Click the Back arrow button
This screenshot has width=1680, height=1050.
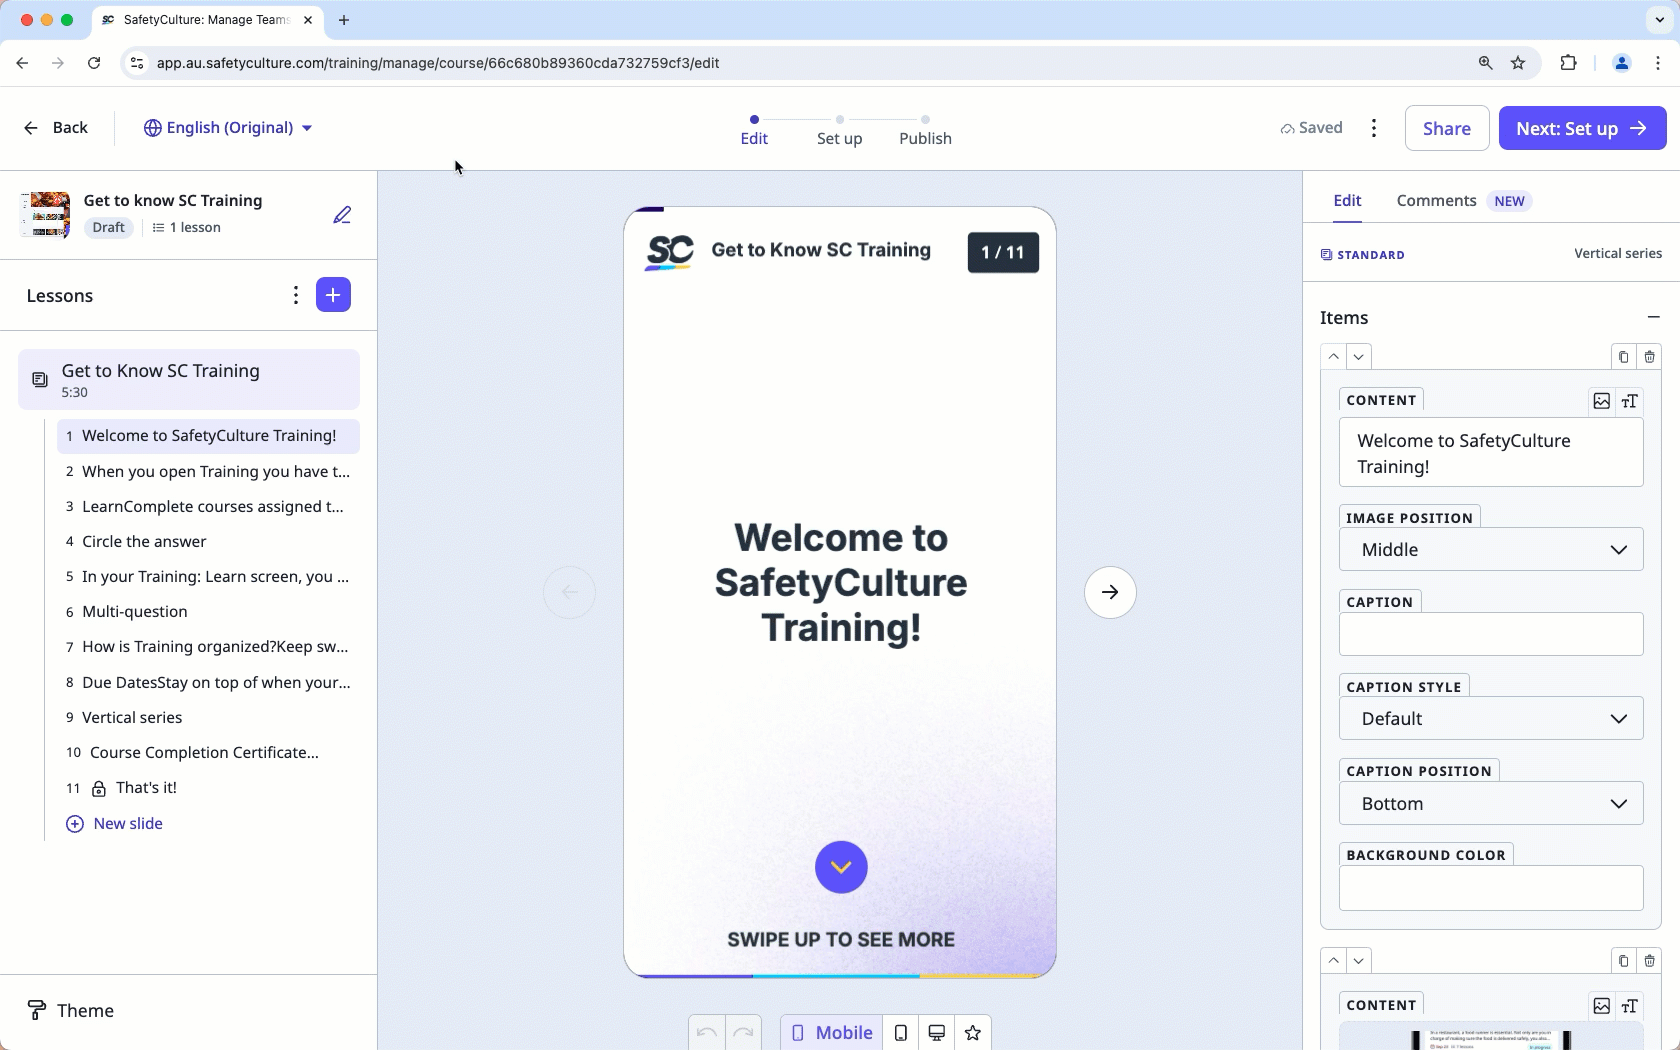pos(56,127)
